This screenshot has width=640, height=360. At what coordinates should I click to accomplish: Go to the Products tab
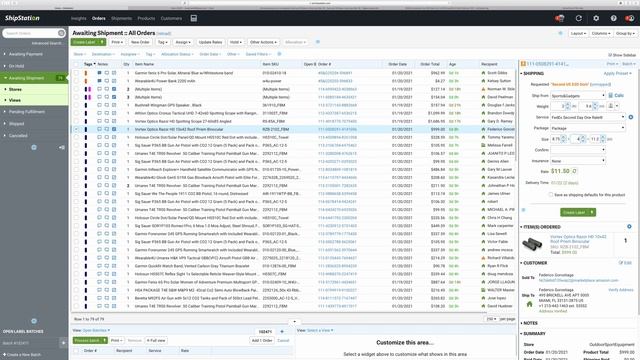tap(146, 18)
